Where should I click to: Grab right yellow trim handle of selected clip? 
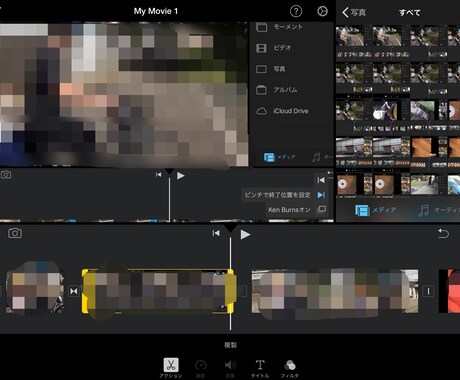(230, 291)
